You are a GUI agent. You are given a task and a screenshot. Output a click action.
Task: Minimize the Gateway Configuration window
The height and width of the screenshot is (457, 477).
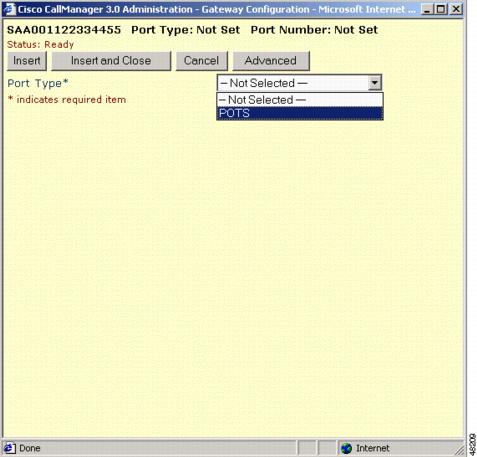tap(427, 9)
